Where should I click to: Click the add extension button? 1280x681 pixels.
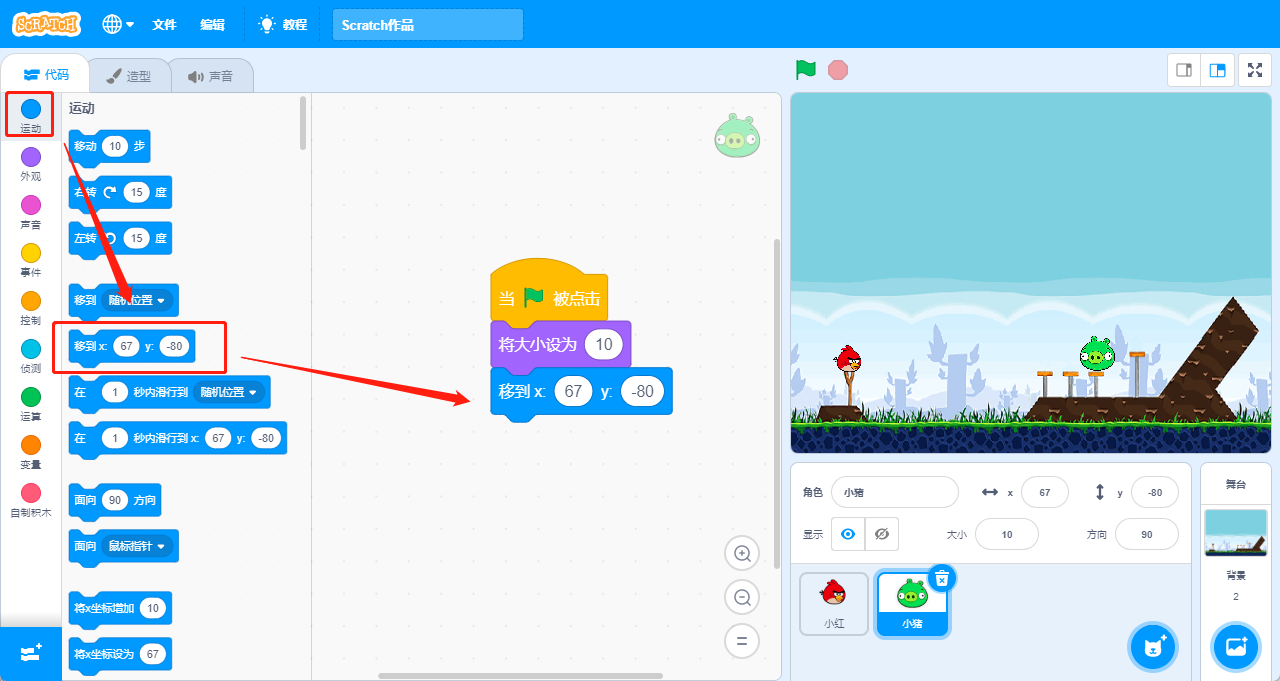coord(31,653)
